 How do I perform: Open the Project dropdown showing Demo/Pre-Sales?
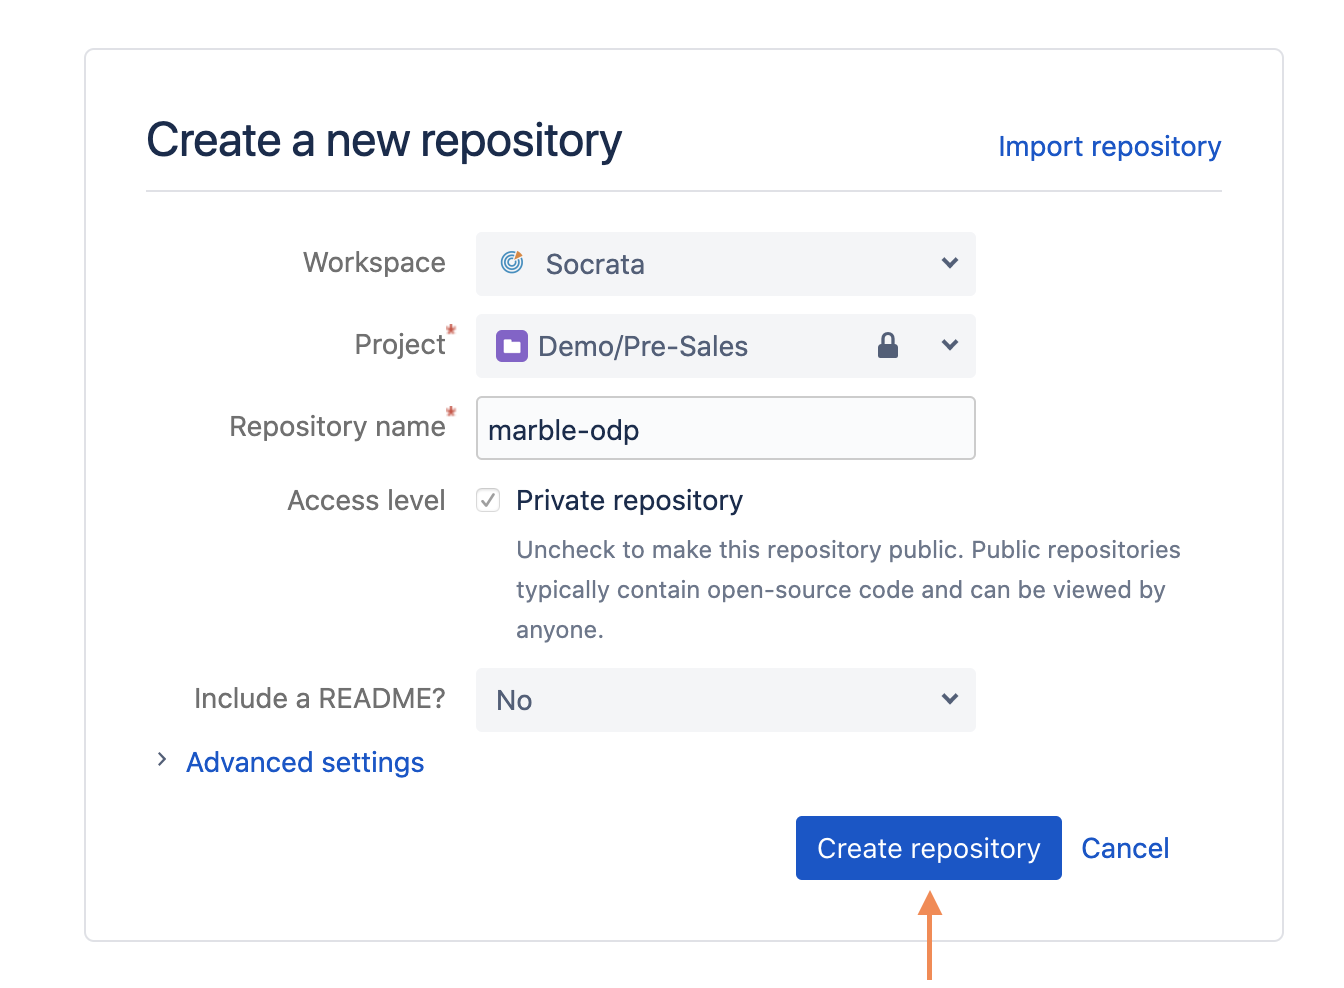click(726, 346)
